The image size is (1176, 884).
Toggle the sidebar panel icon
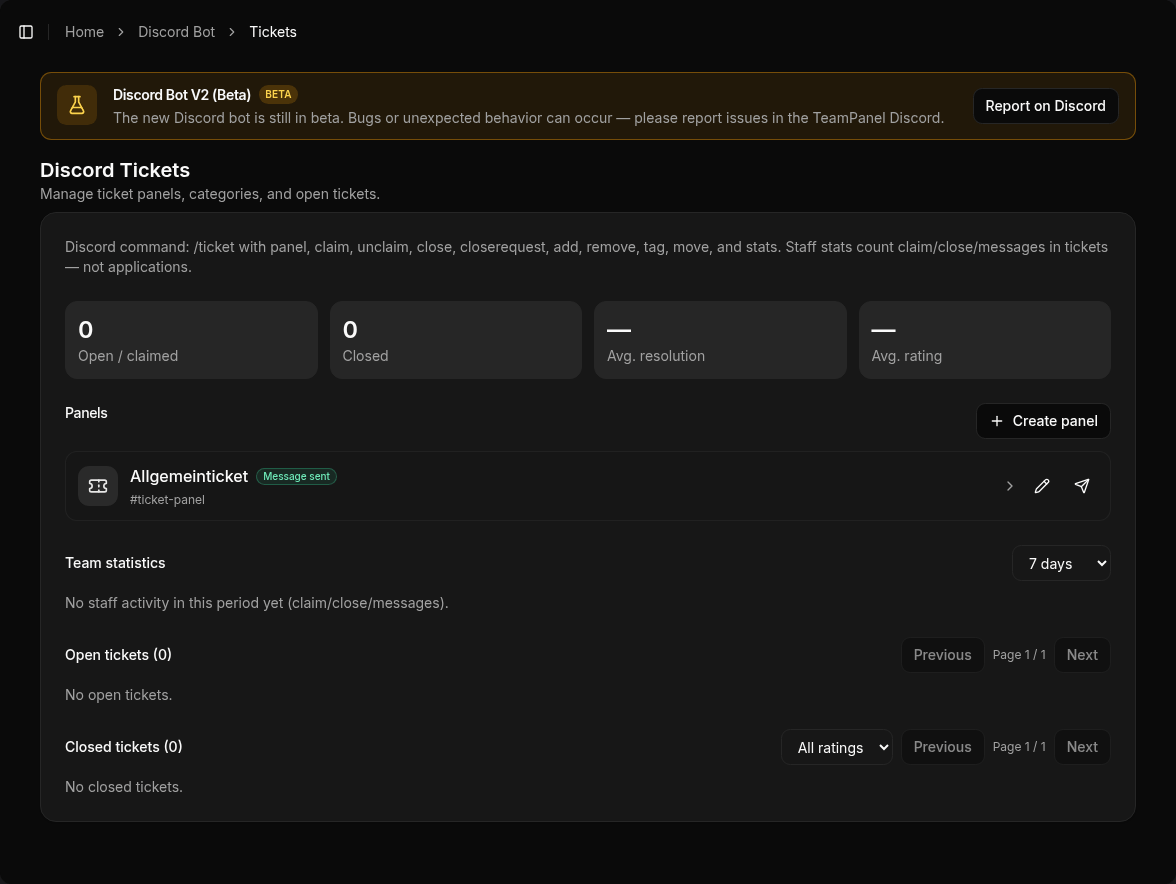click(x=26, y=32)
